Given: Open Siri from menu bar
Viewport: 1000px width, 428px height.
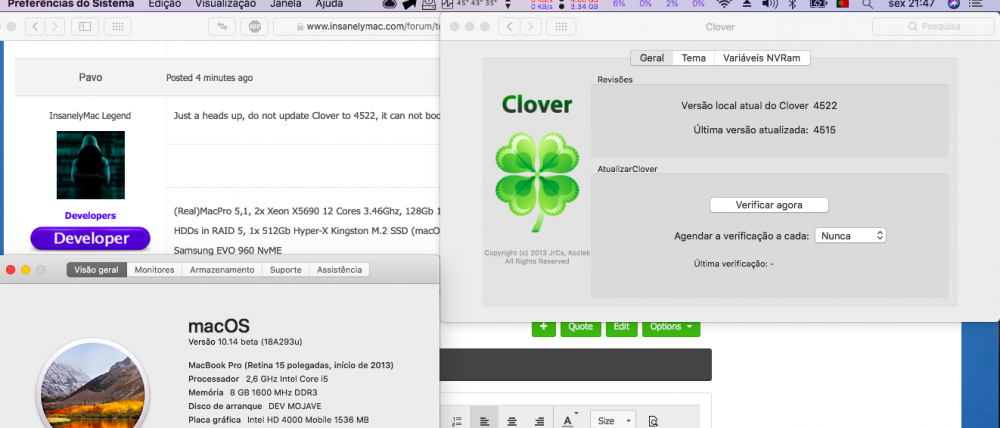Looking at the screenshot, I should click(x=953, y=4).
